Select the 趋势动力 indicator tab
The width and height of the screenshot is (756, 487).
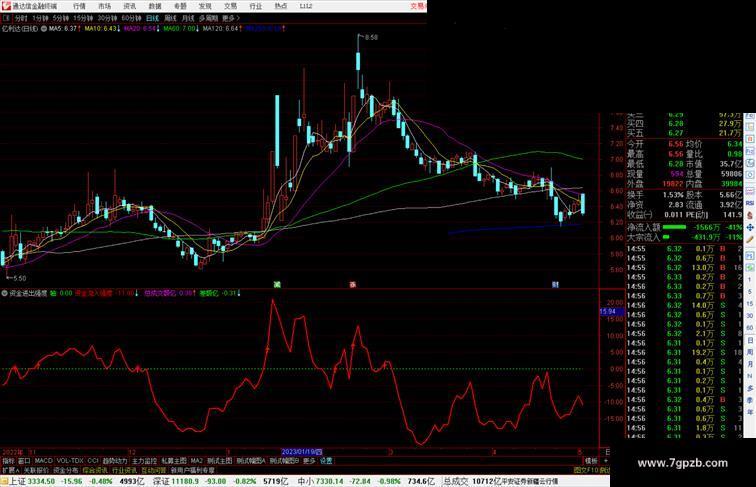coord(115,461)
